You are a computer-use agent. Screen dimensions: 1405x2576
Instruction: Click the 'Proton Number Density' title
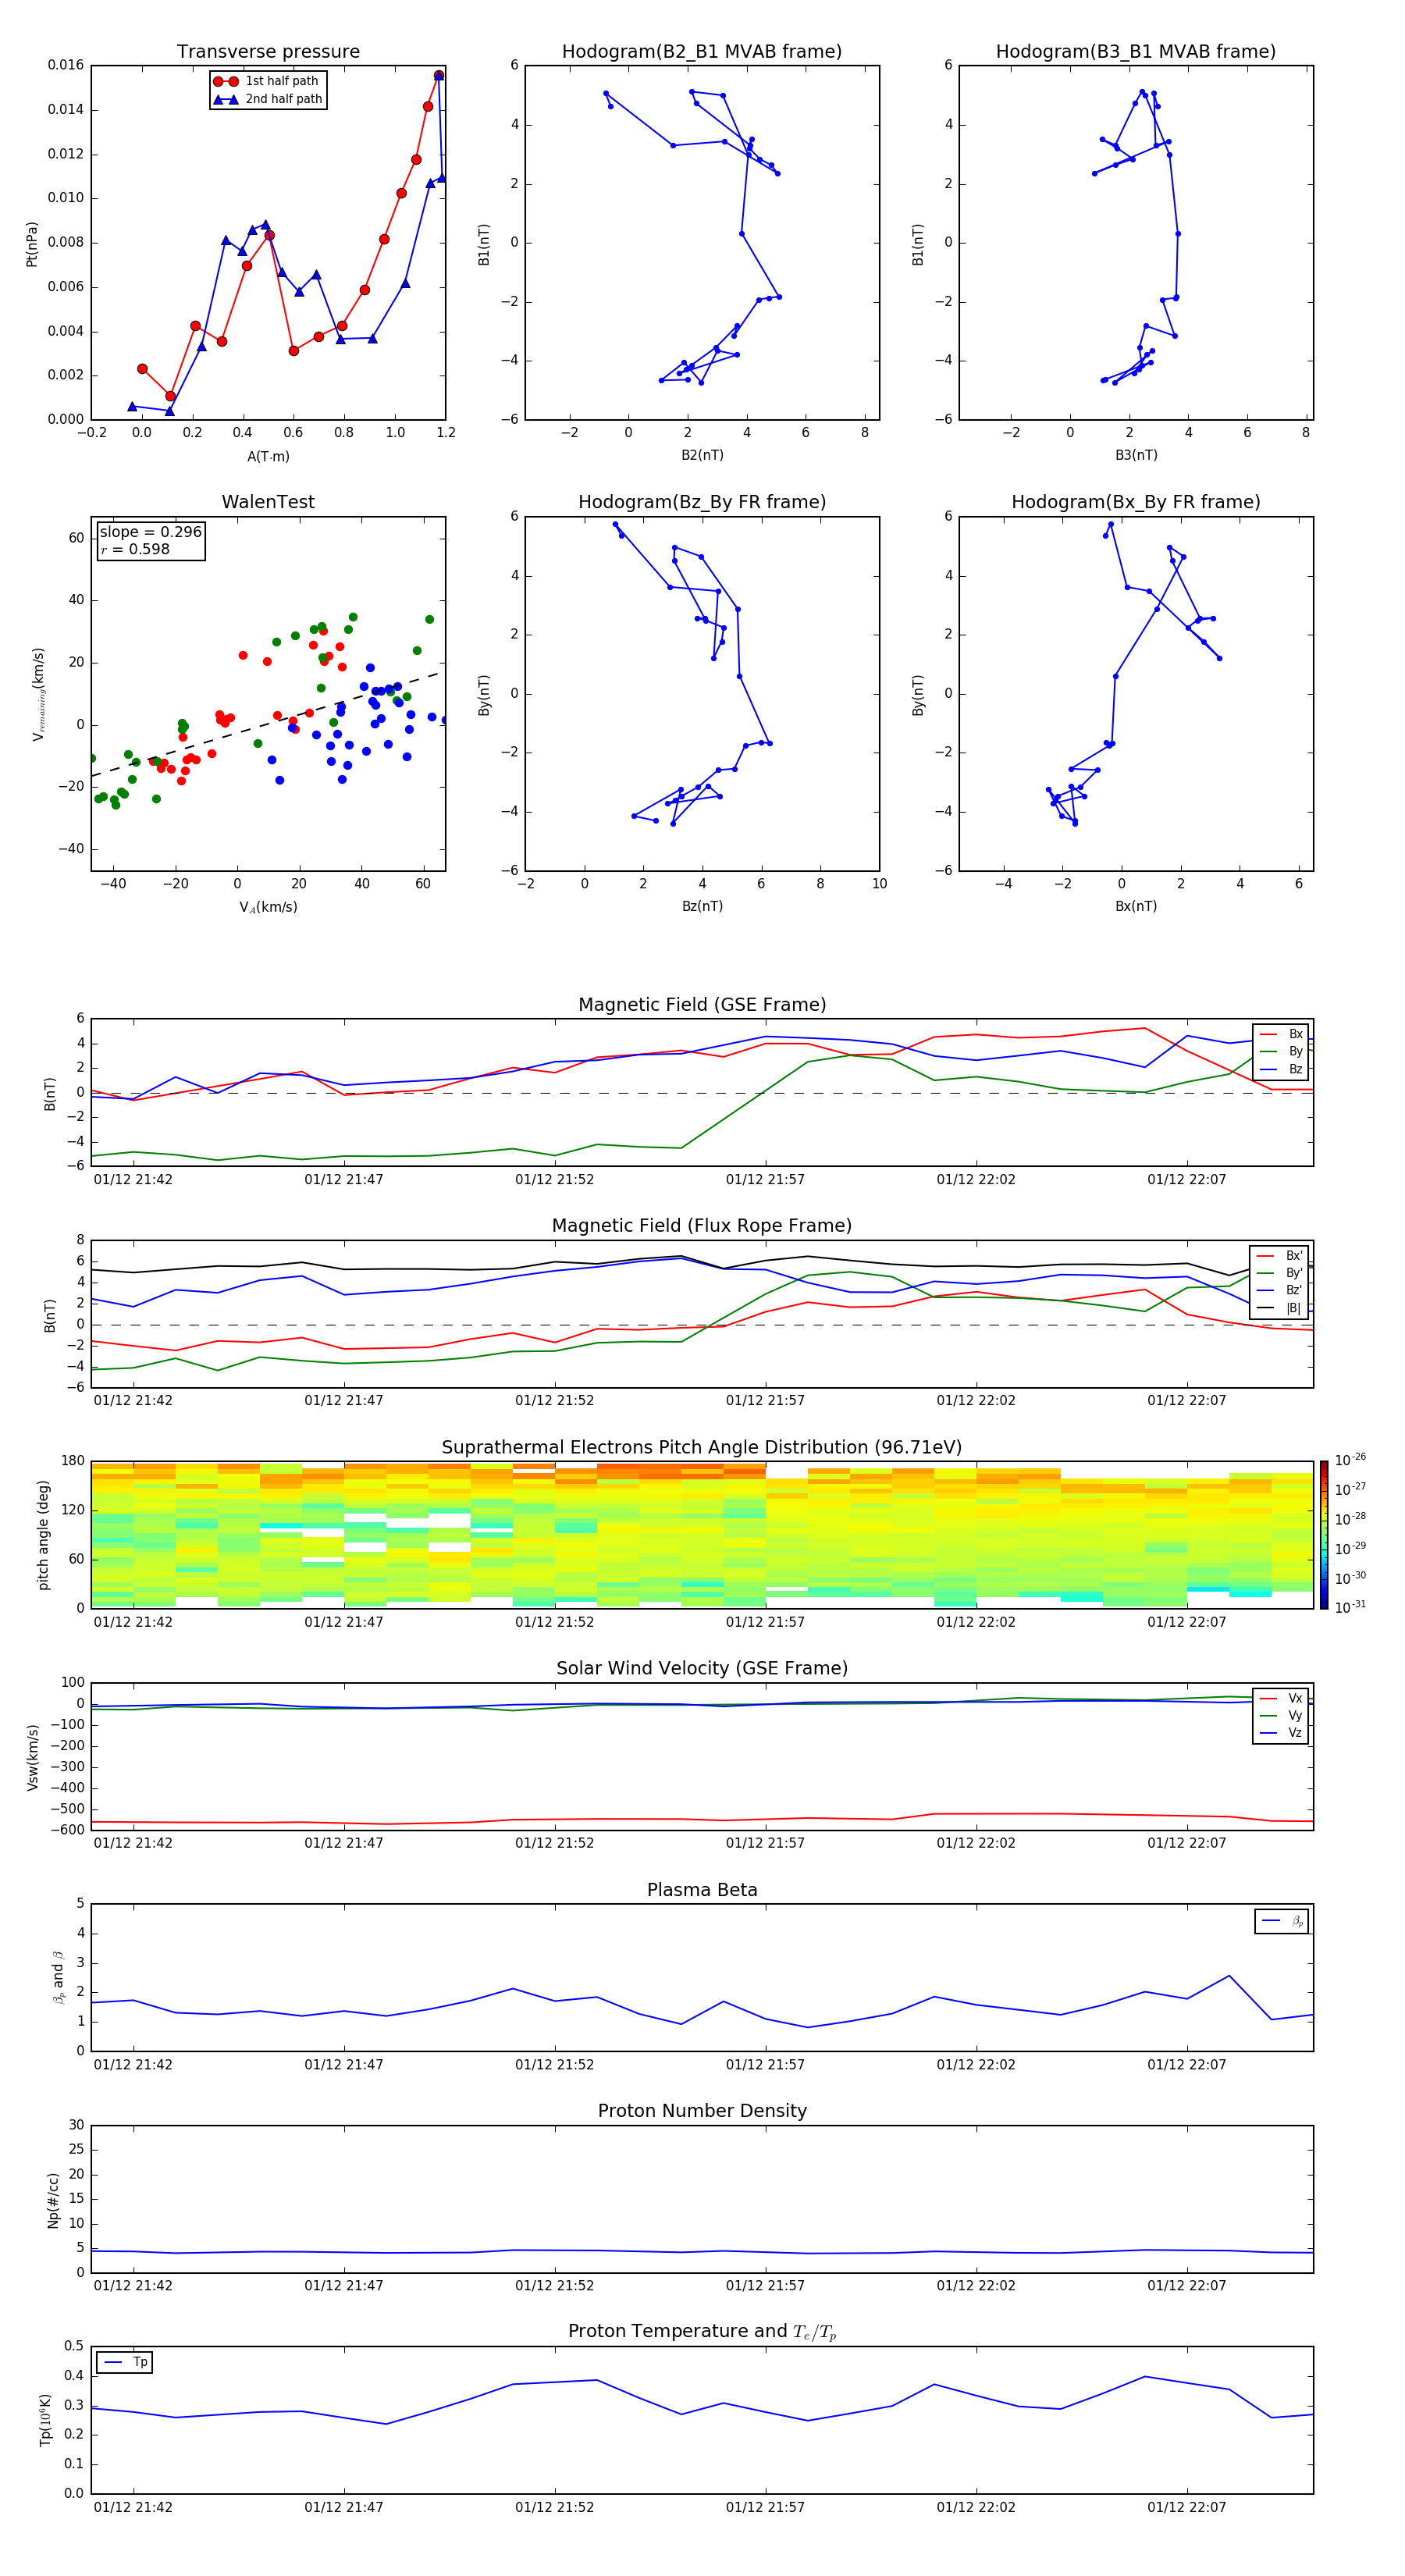pyautogui.click(x=702, y=2111)
